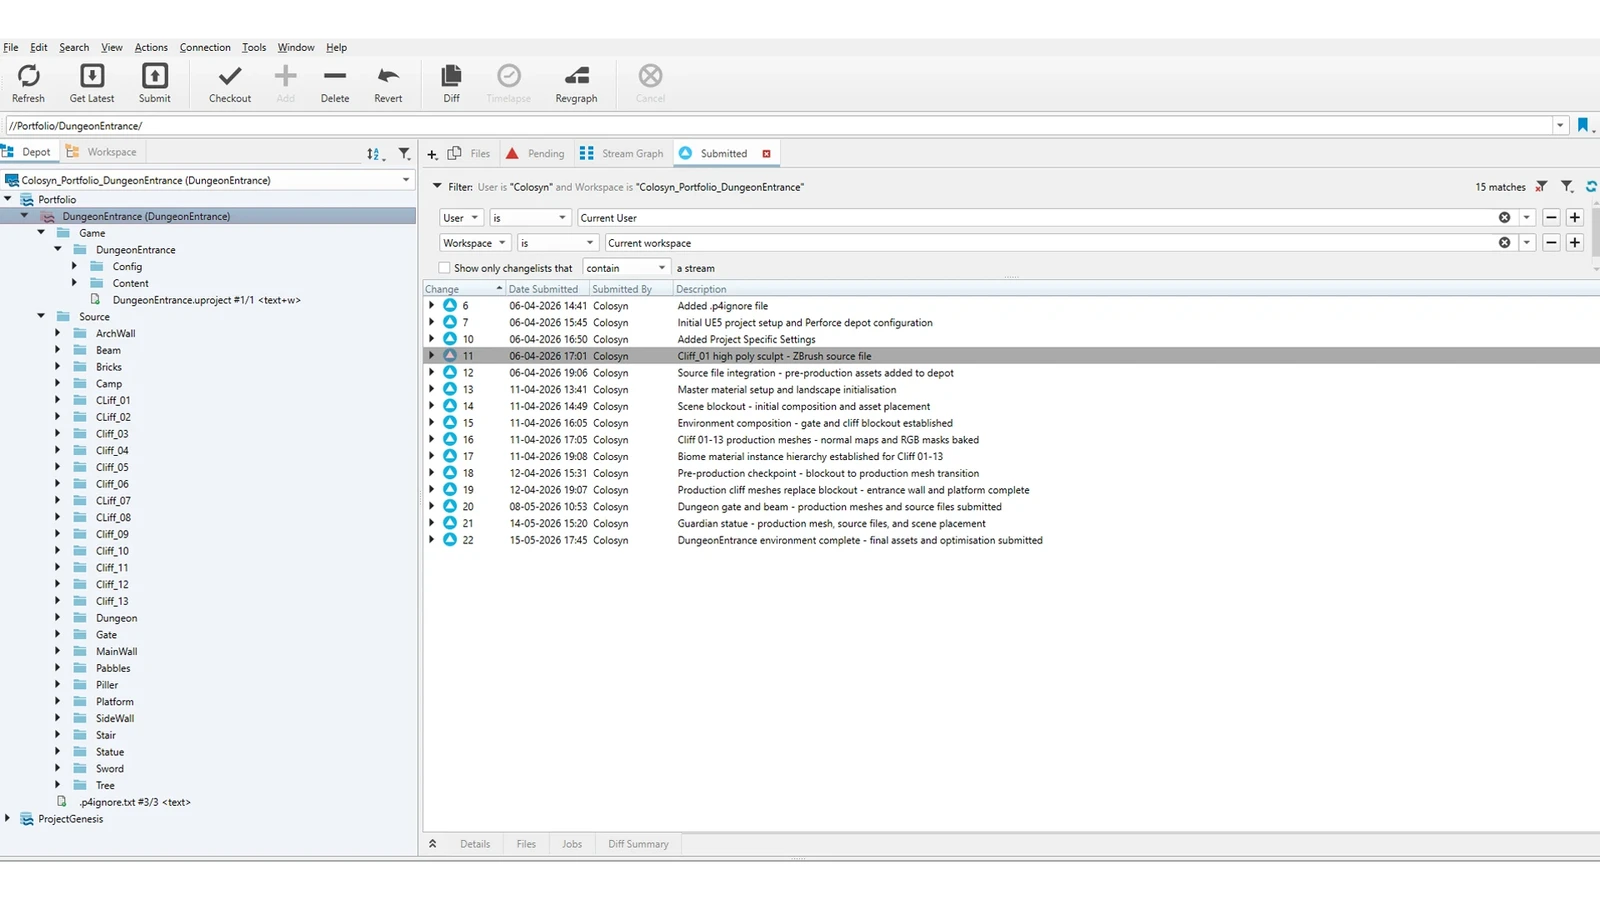Expand the details pane with the double-chevron
Screen dimensions: 1600x900
click(433, 844)
